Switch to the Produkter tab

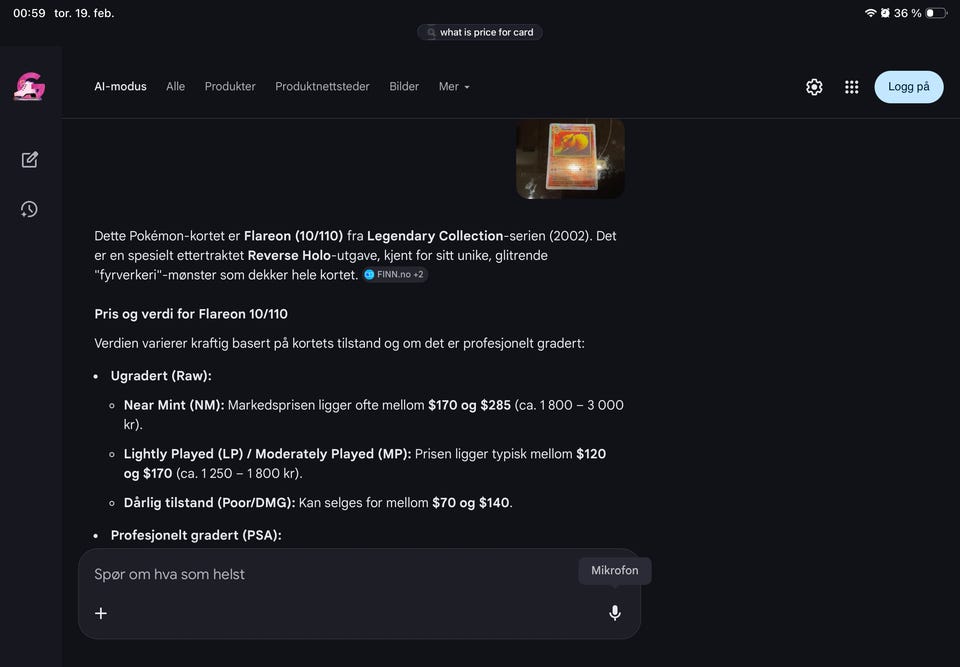(230, 86)
